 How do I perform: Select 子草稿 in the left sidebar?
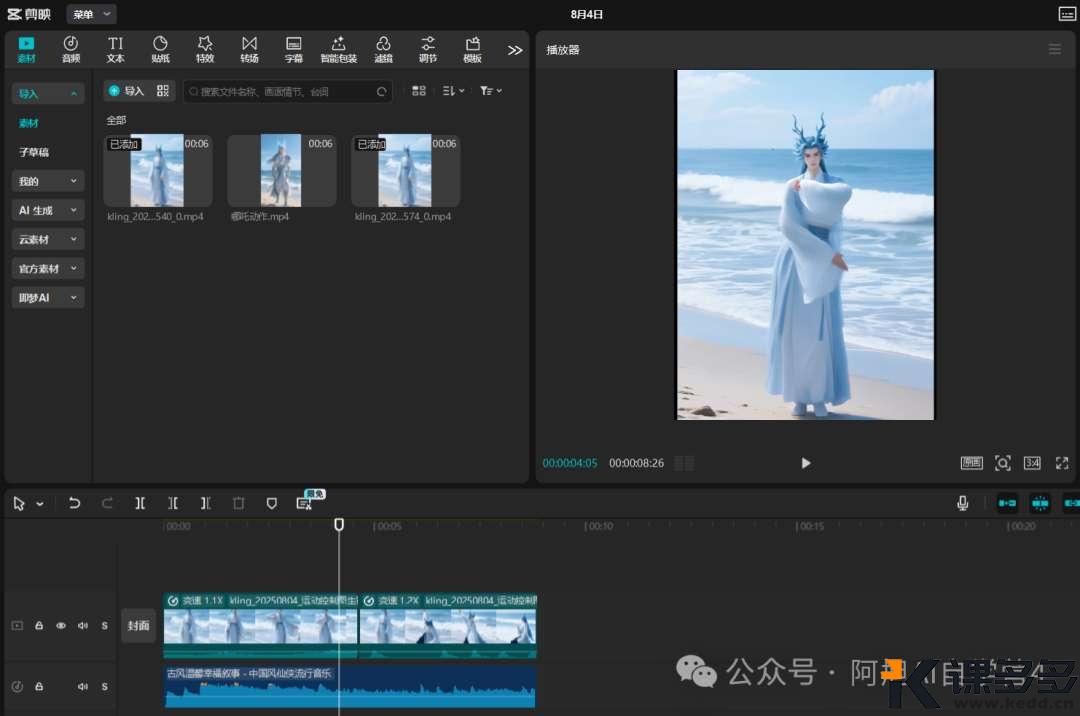tap(34, 152)
